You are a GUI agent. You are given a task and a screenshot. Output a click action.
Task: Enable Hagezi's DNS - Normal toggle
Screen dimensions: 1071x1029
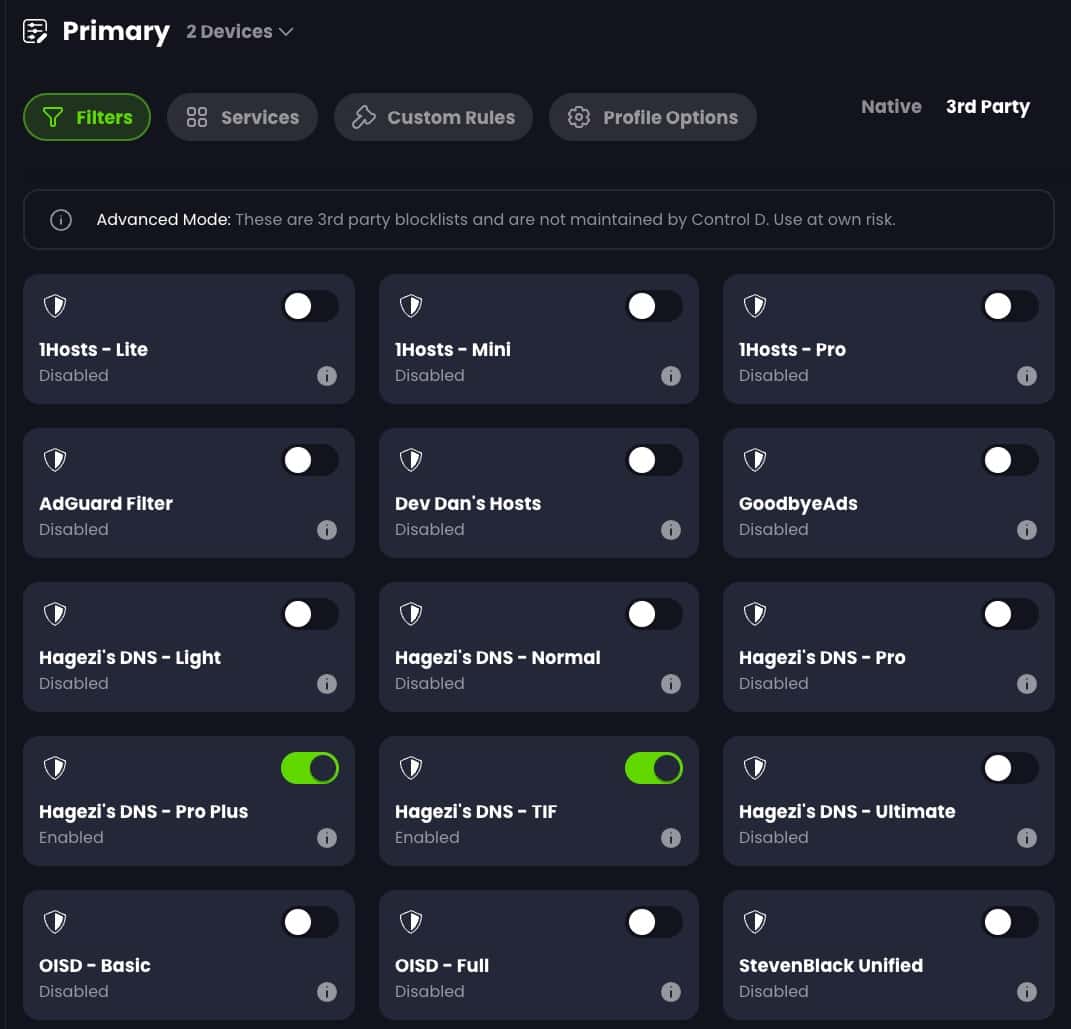(x=654, y=614)
